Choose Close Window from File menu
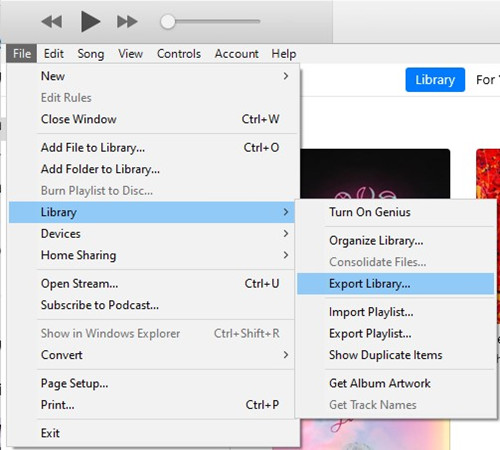Image resolution: width=500 pixels, height=450 pixels. pyautogui.click(x=152, y=119)
